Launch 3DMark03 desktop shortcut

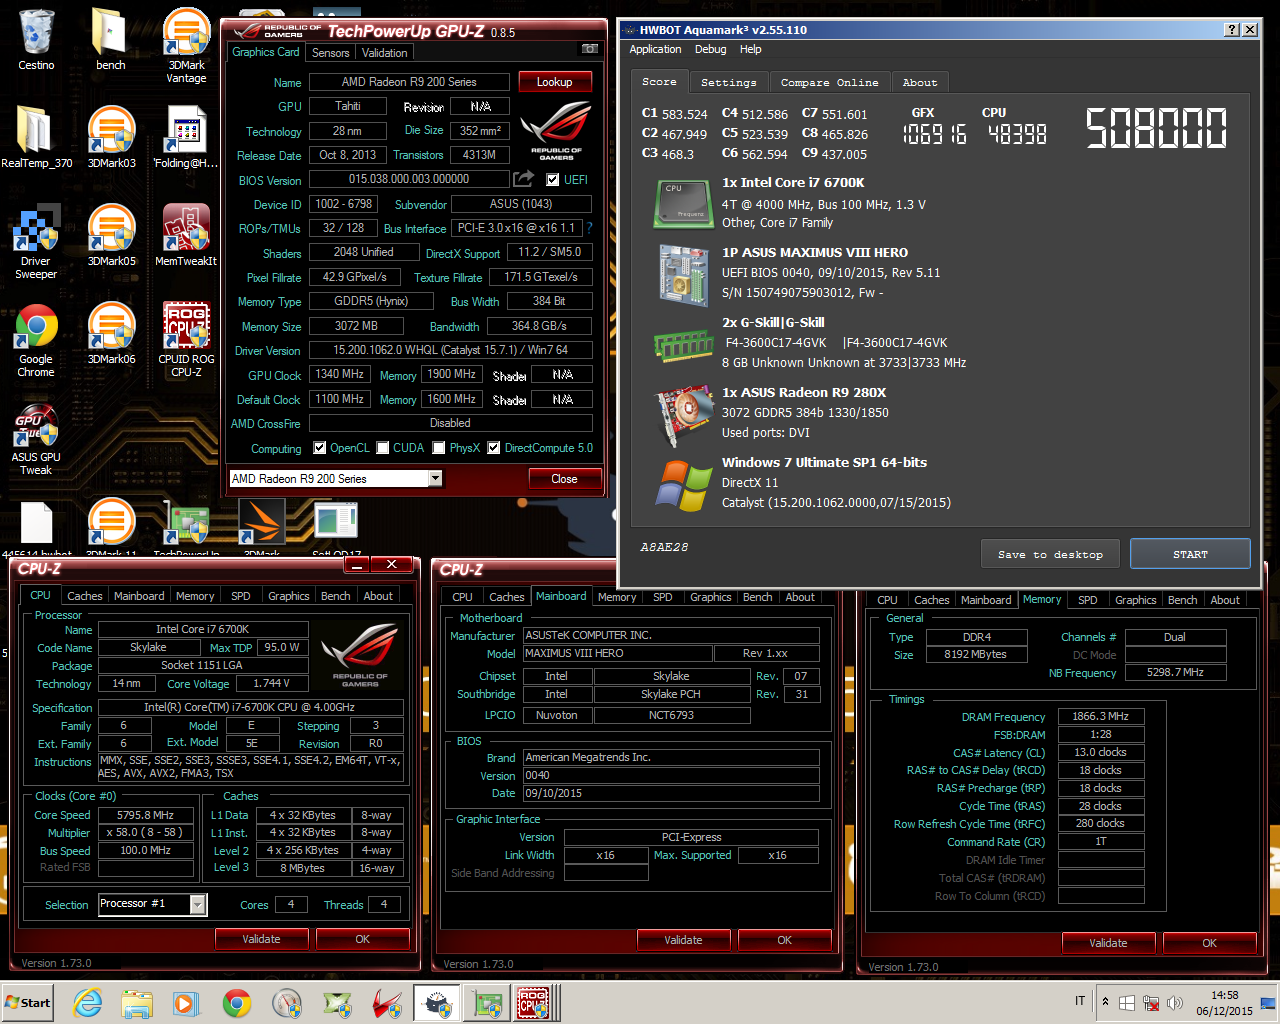tap(111, 137)
